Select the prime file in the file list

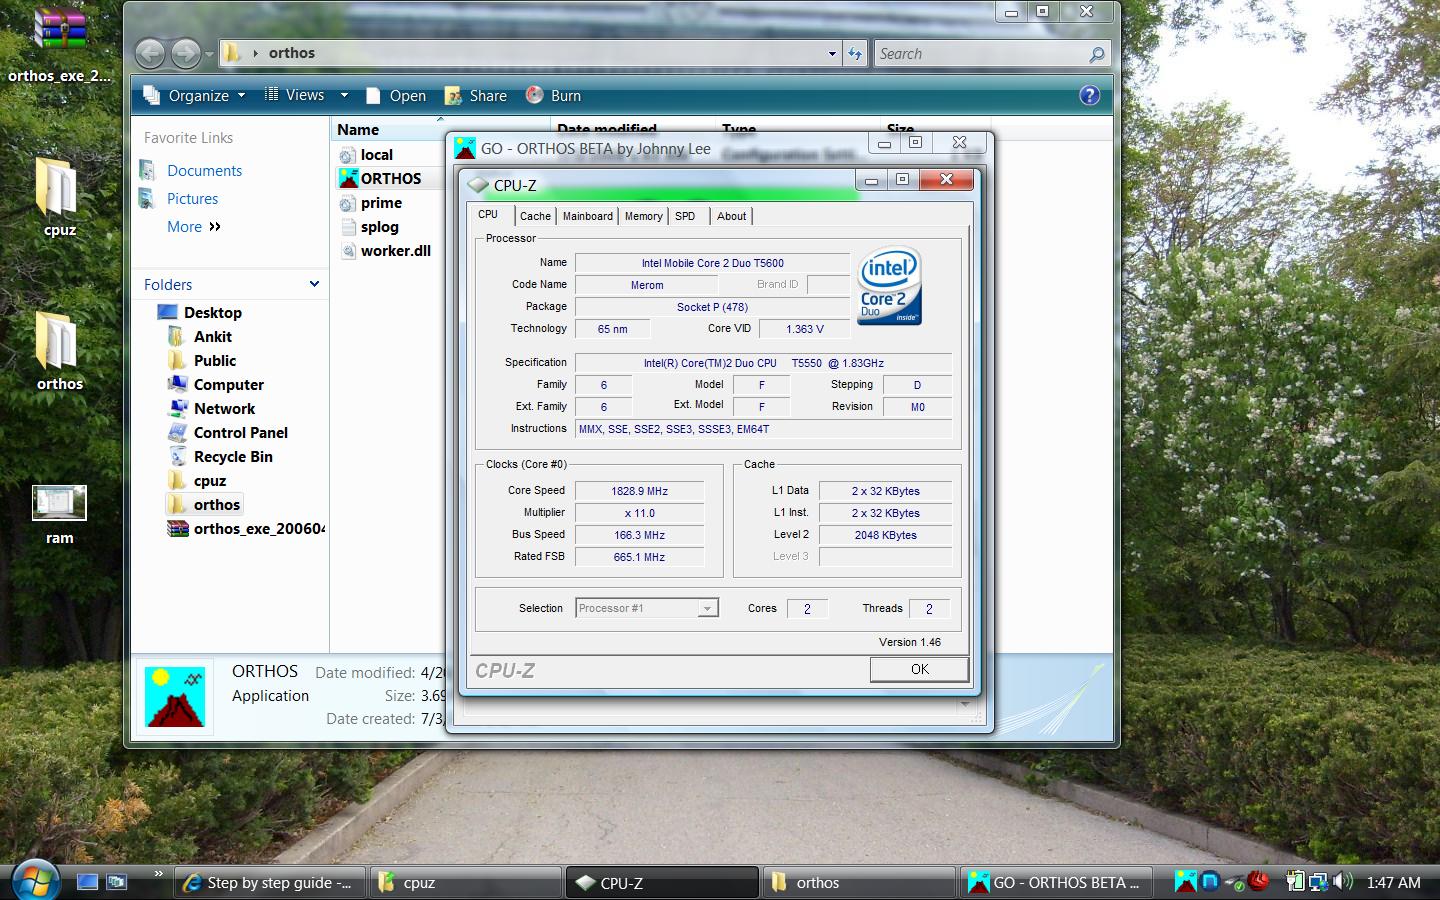pyautogui.click(x=371, y=202)
